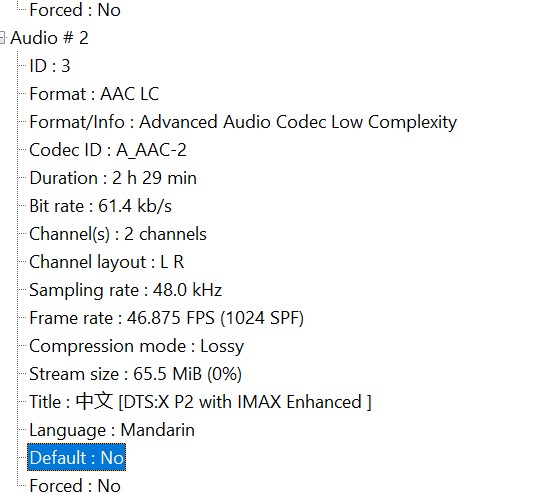This screenshot has height=495, width=555.
Task: Select the Title DTS:X P2 IMAX Enhanced row
Action: (200, 402)
